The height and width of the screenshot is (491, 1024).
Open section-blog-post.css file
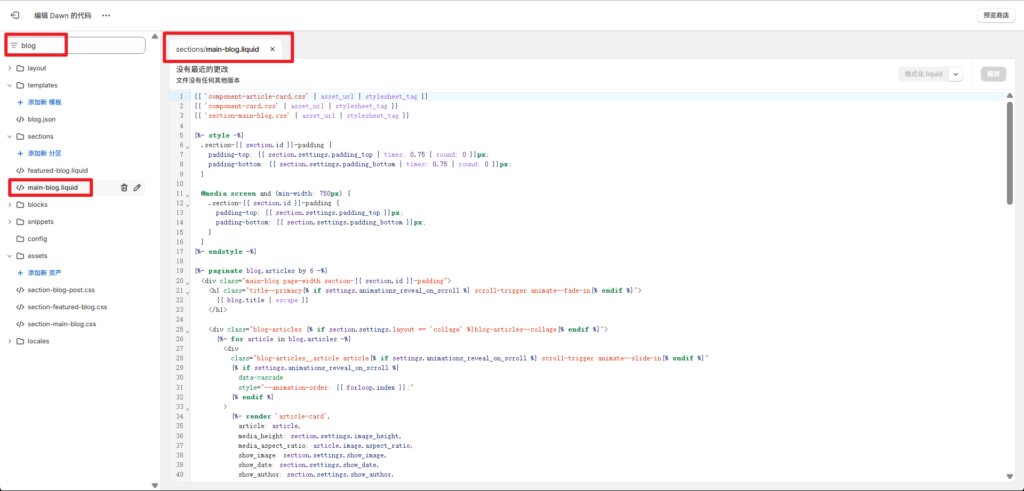click(x=61, y=289)
